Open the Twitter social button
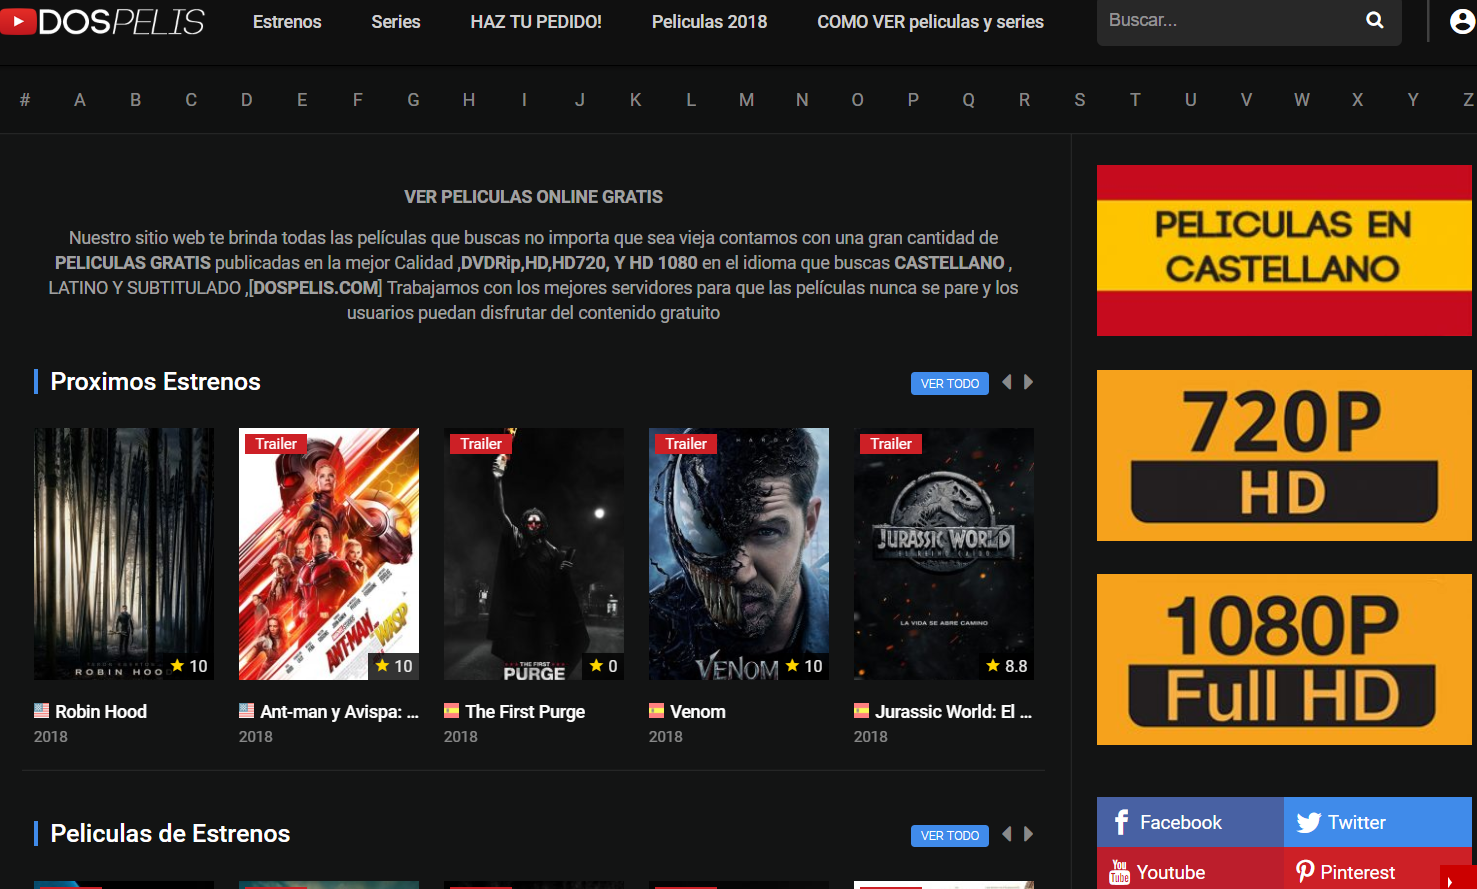1477x889 pixels. point(1378,822)
